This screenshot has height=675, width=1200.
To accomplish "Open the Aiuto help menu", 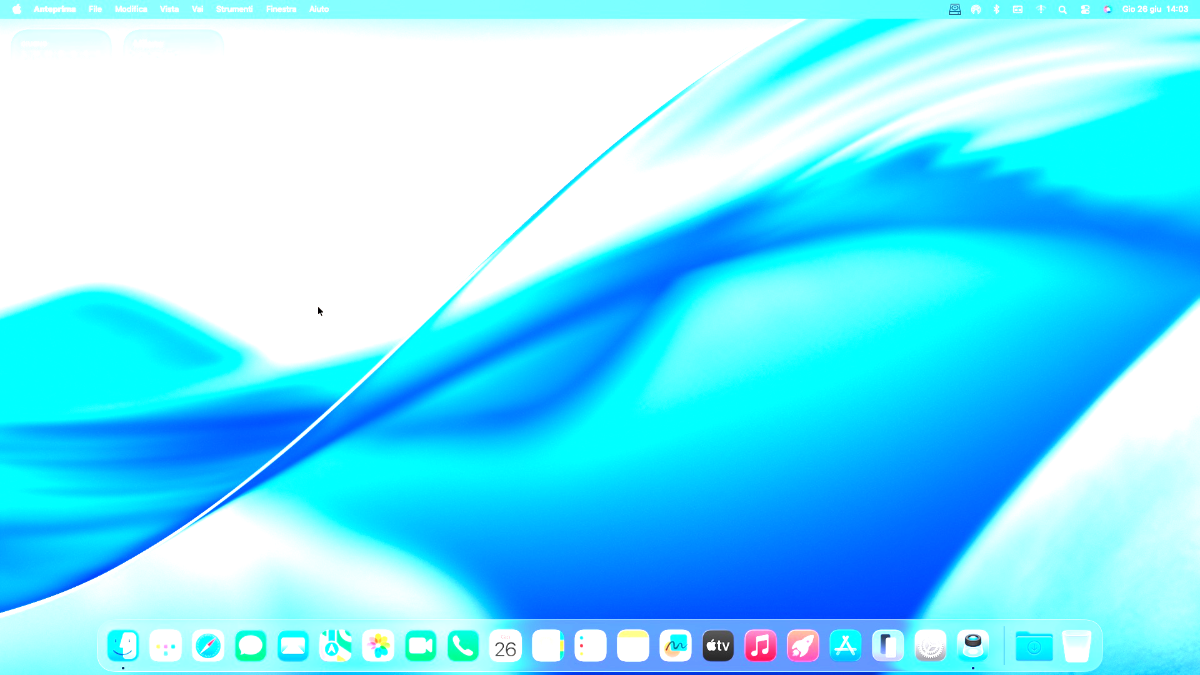I will (319, 9).
